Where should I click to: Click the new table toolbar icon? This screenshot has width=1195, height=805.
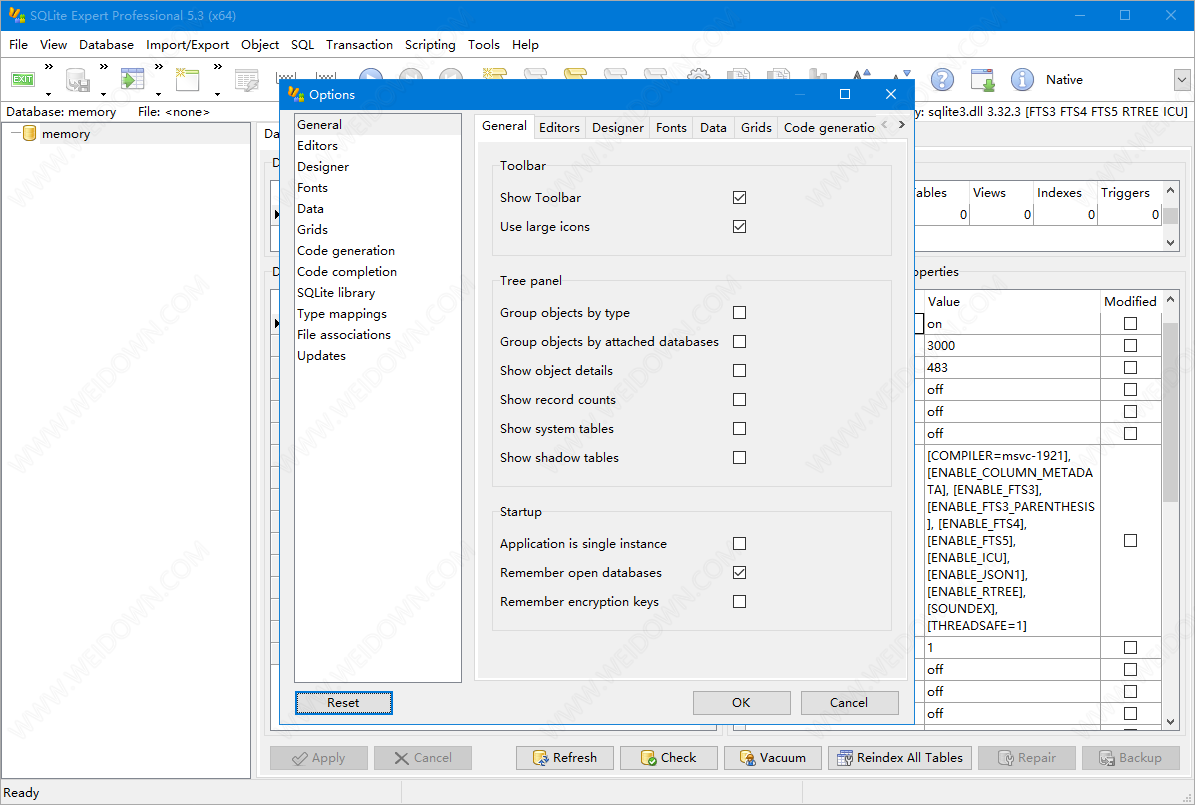click(x=187, y=79)
